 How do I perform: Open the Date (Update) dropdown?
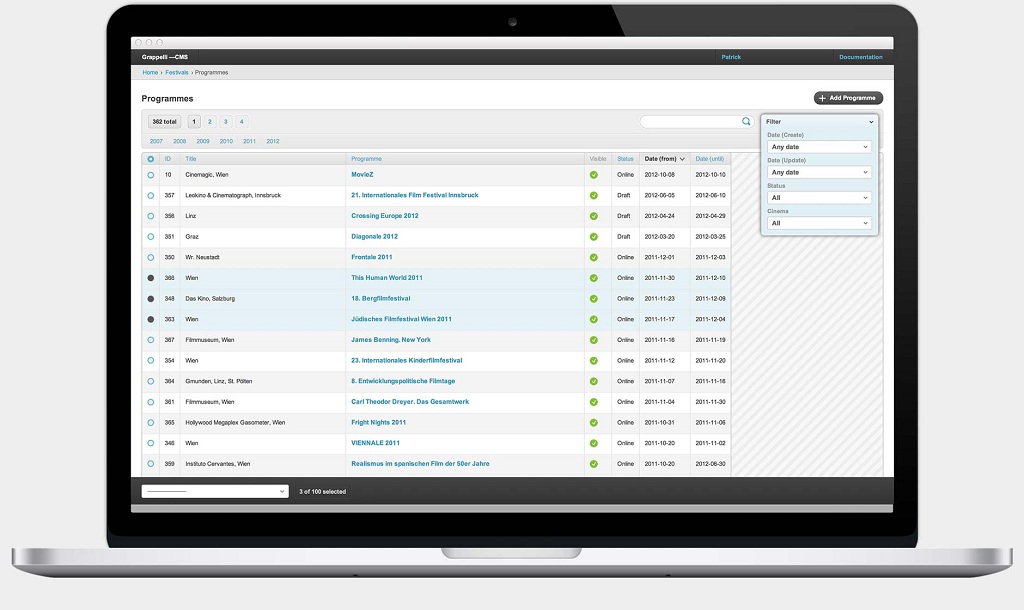(819, 172)
